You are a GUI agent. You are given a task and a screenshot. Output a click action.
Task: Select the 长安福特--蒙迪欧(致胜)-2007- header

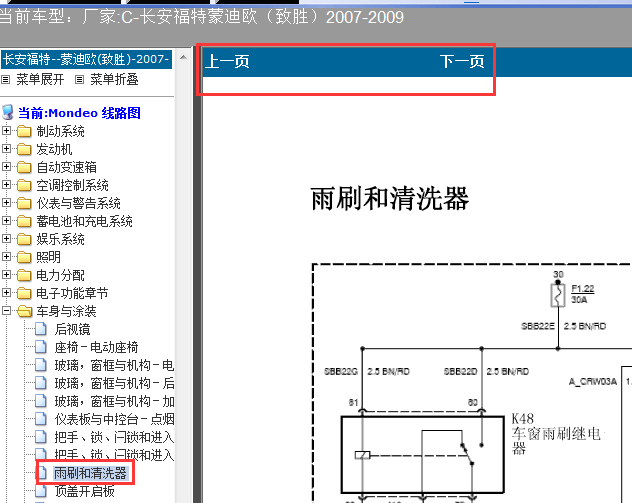pyautogui.click(x=86, y=59)
